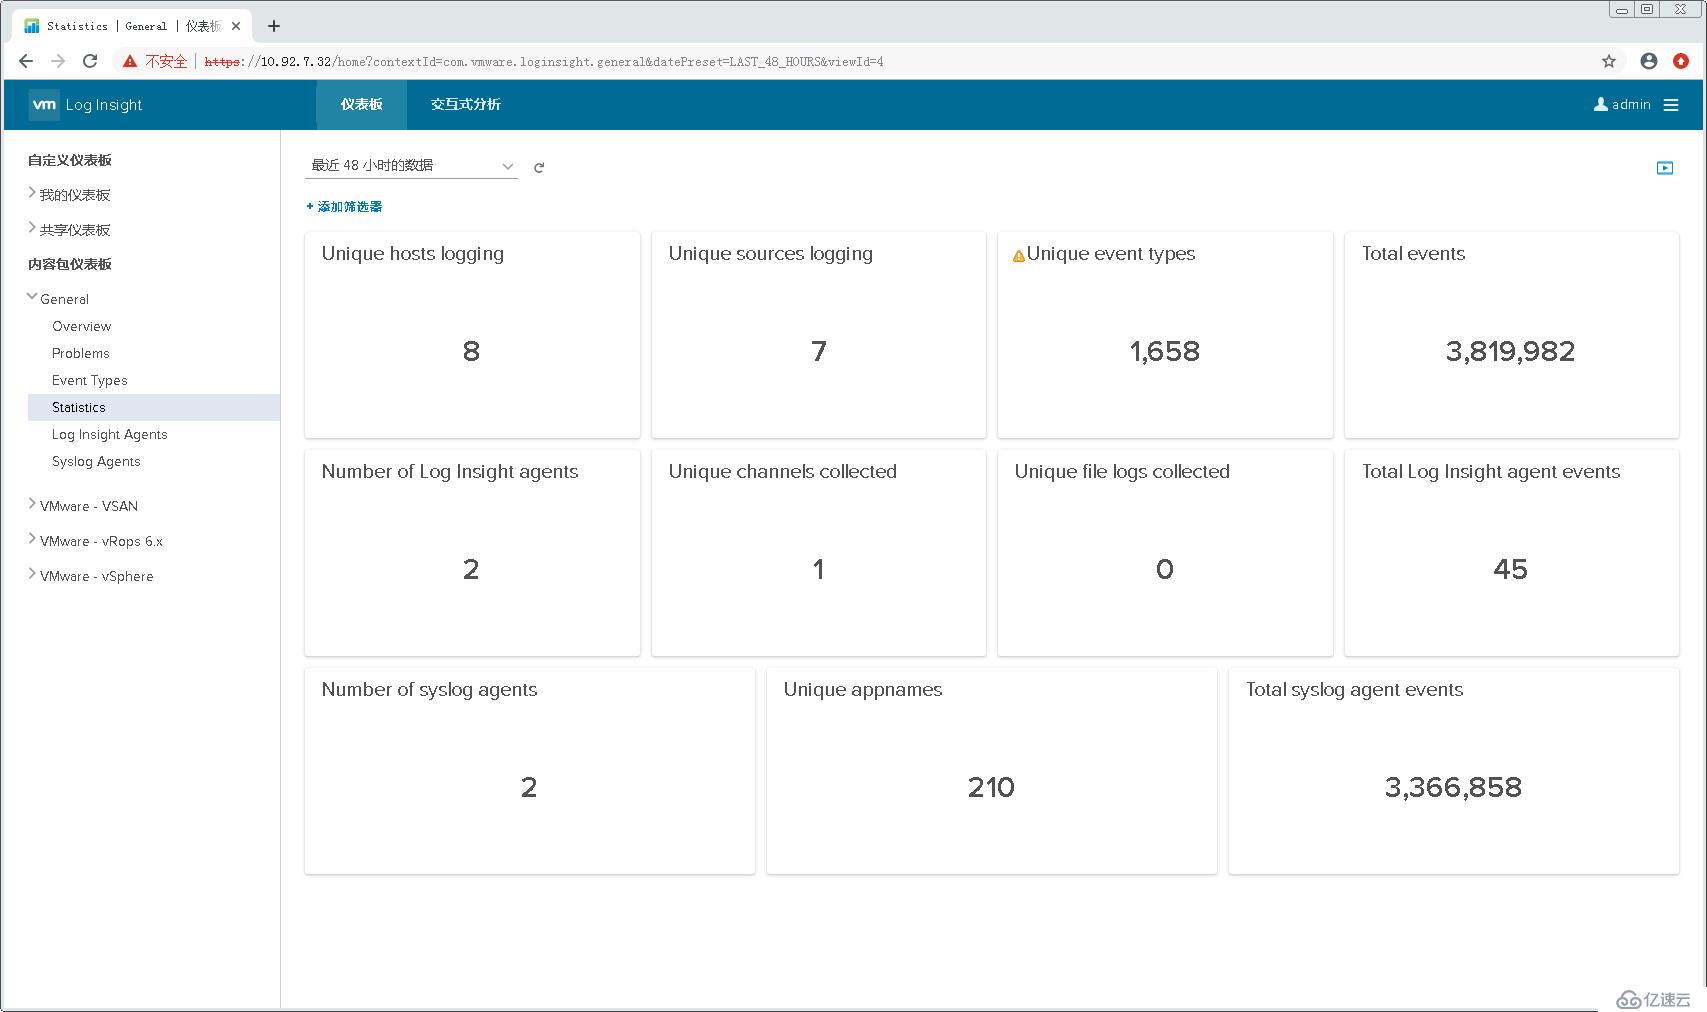Click the Total events value 3,819,982
Viewport: 1707px width, 1012px height.
(1511, 351)
